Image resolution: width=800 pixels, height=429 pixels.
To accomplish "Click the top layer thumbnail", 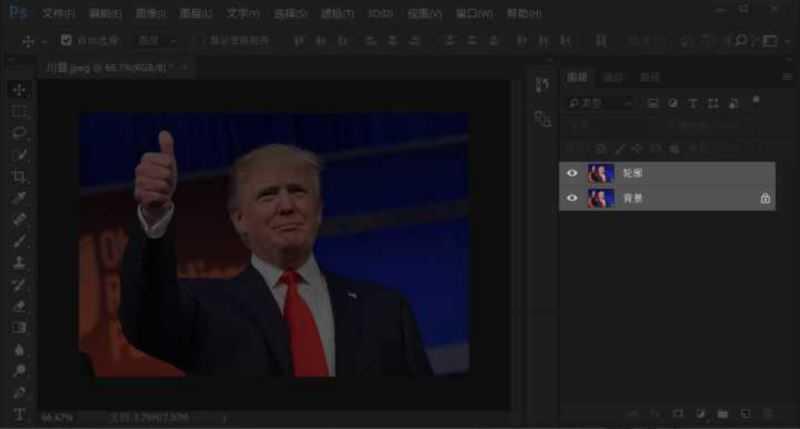I will click(601, 173).
